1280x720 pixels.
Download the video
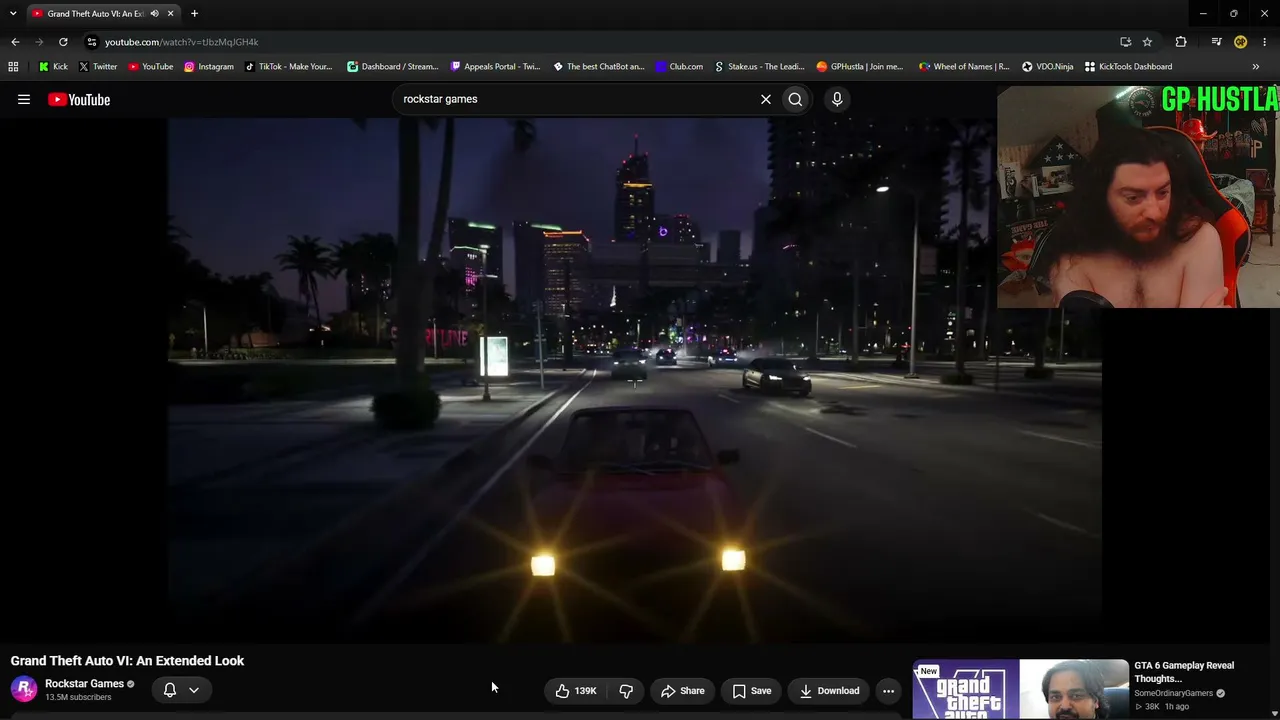[829, 691]
